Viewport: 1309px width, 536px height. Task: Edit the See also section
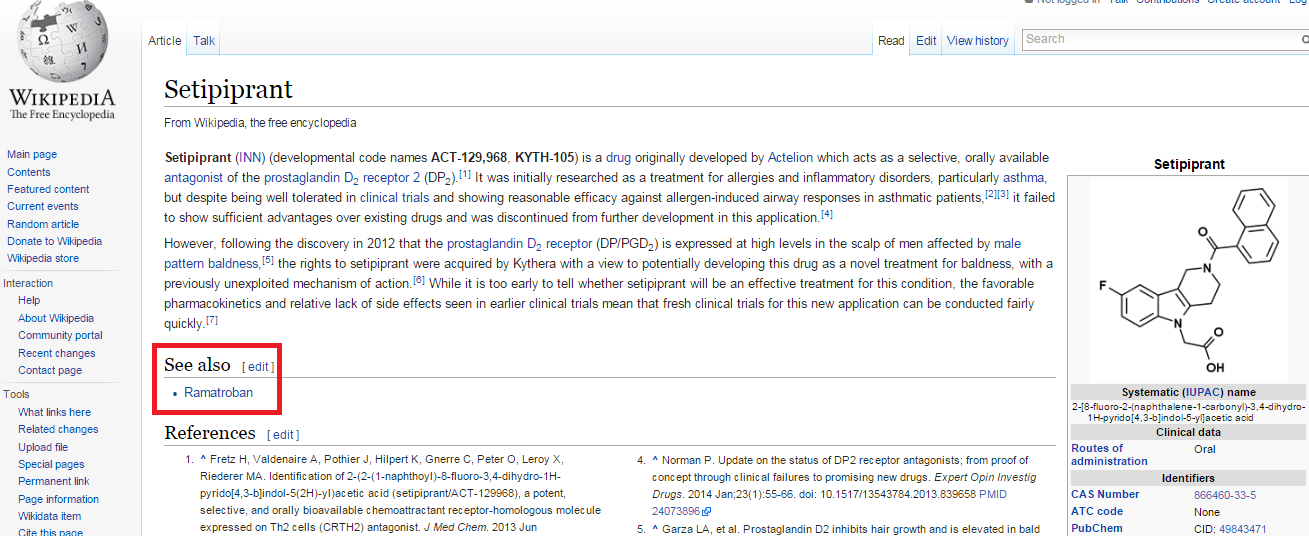tap(258, 367)
